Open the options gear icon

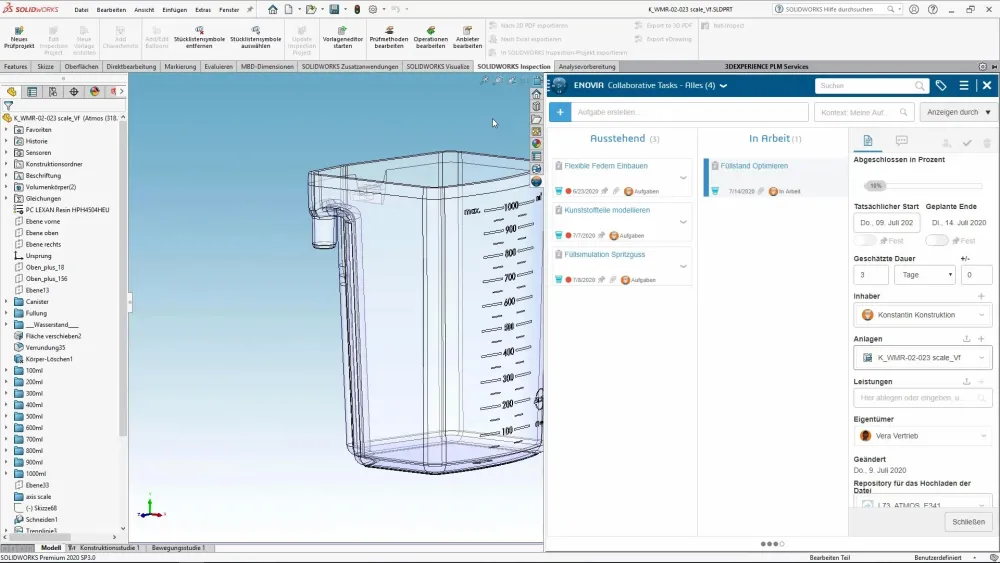point(373,10)
